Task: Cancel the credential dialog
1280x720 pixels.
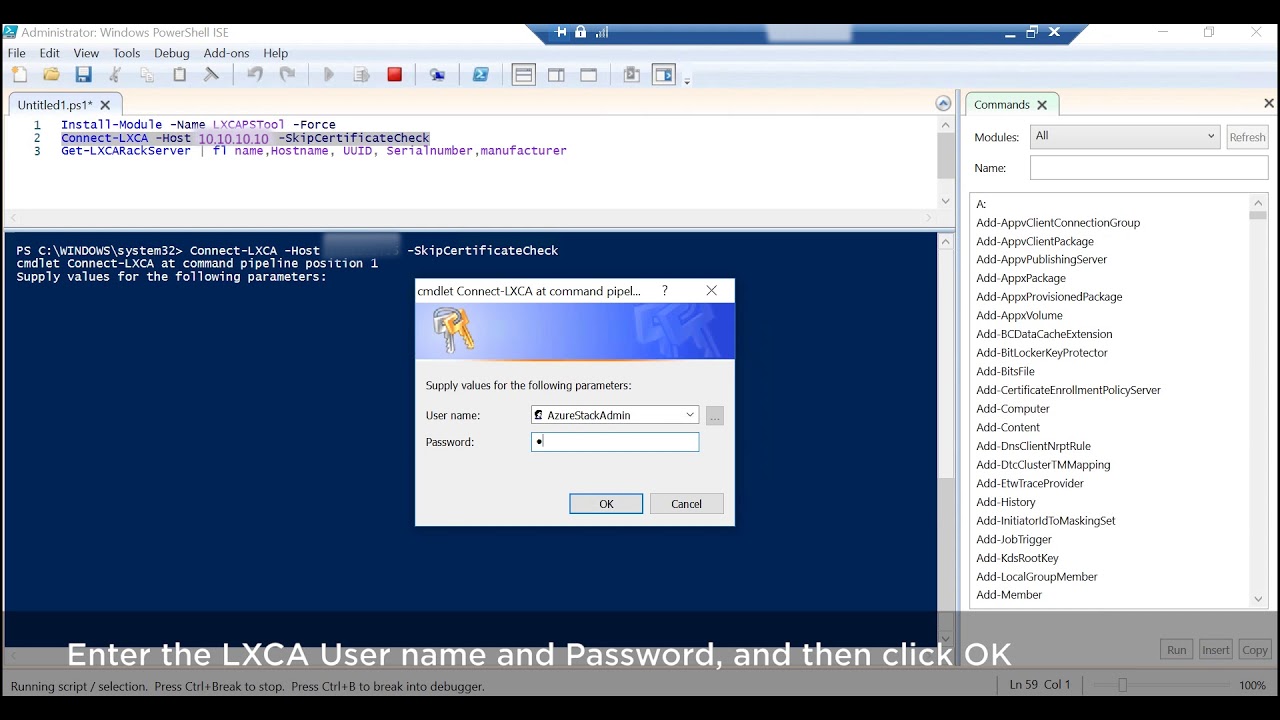Action: pyautogui.click(x=686, y=504)
